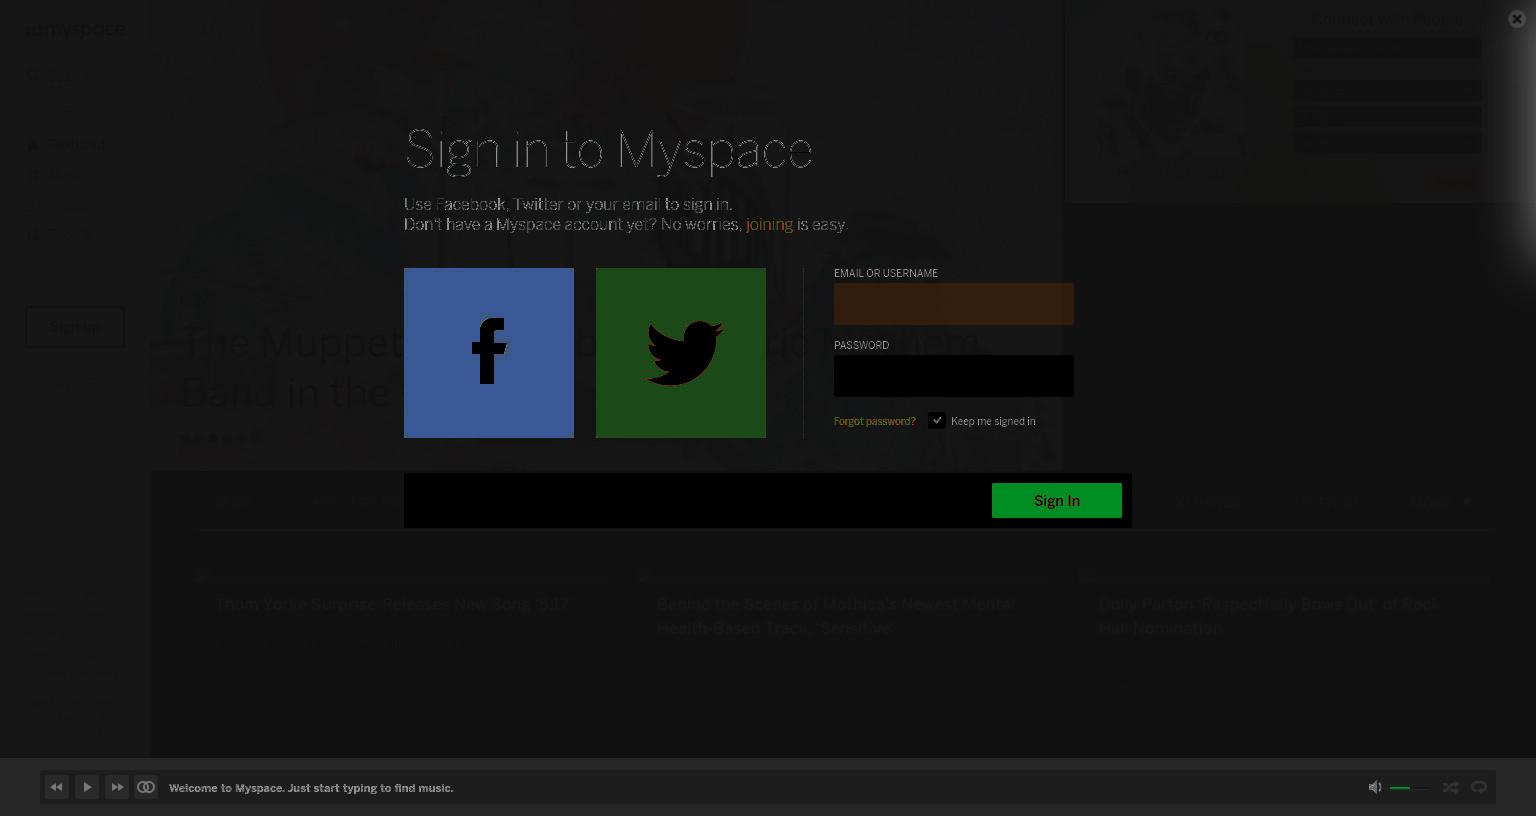
Task: Toggle the Keep me signed in checkbox
Action: coord(937,421)
